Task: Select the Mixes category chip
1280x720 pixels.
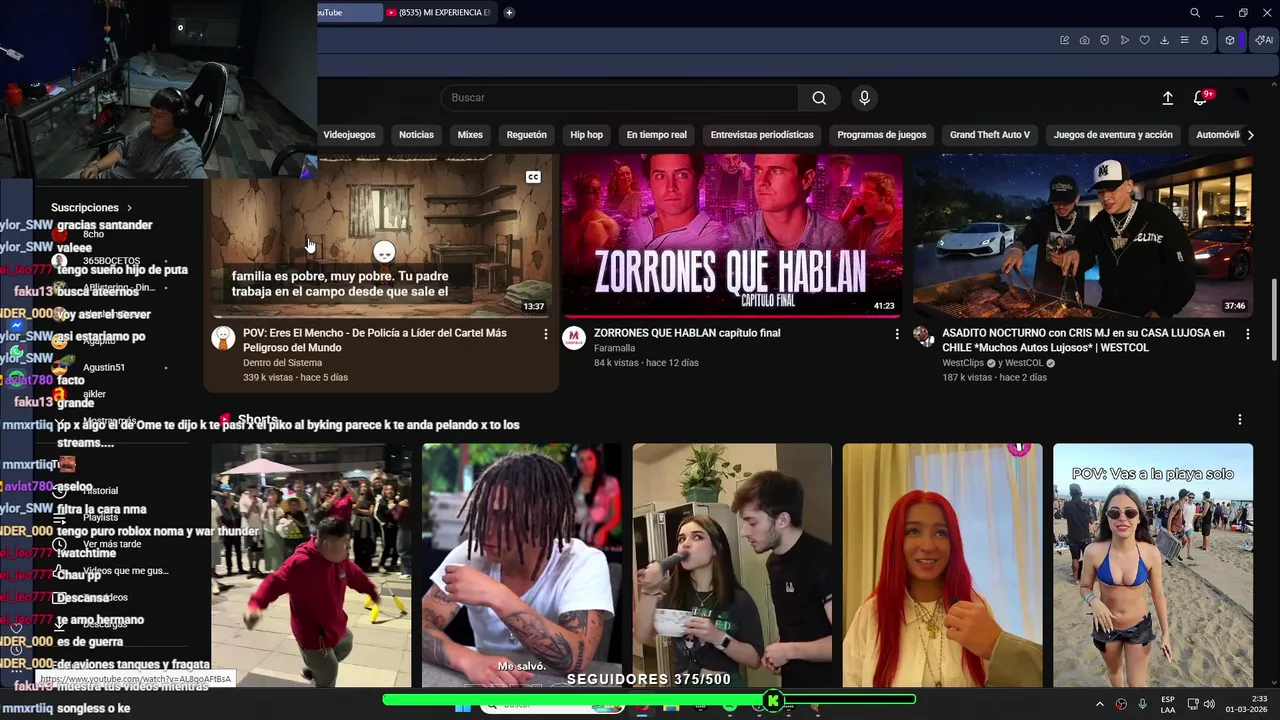Action: pyautogui.click(x=470, y=135)
